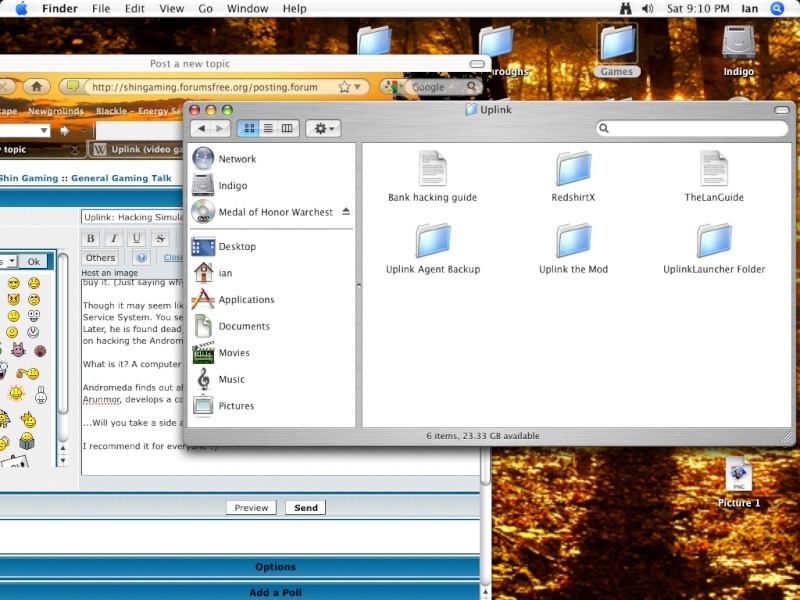Click the Preview button

pyautogui.click(x=251, y=508)
